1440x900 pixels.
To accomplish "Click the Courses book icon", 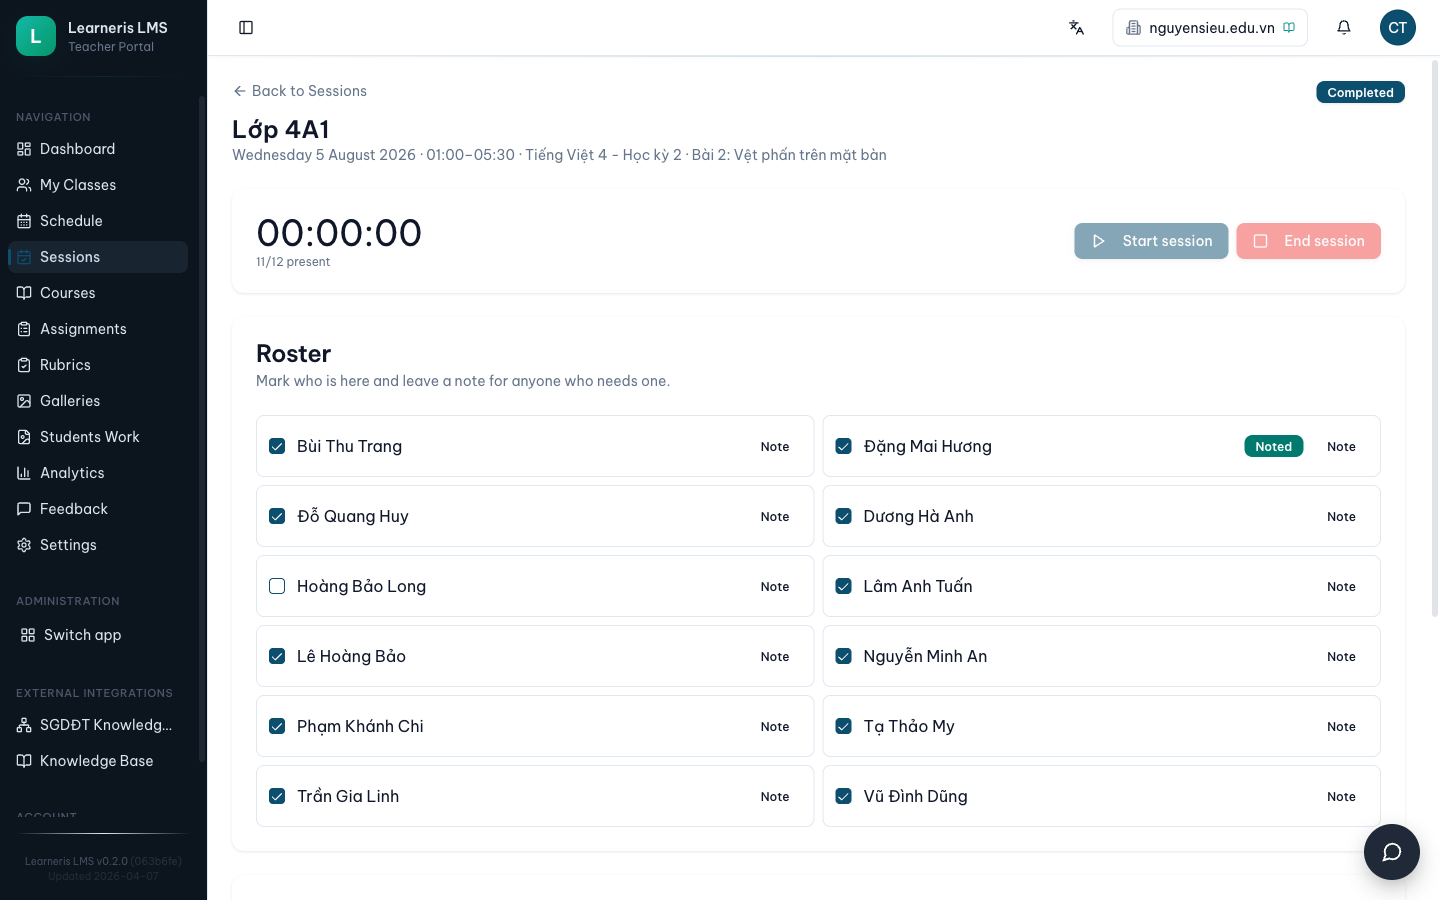I will 24,293.
